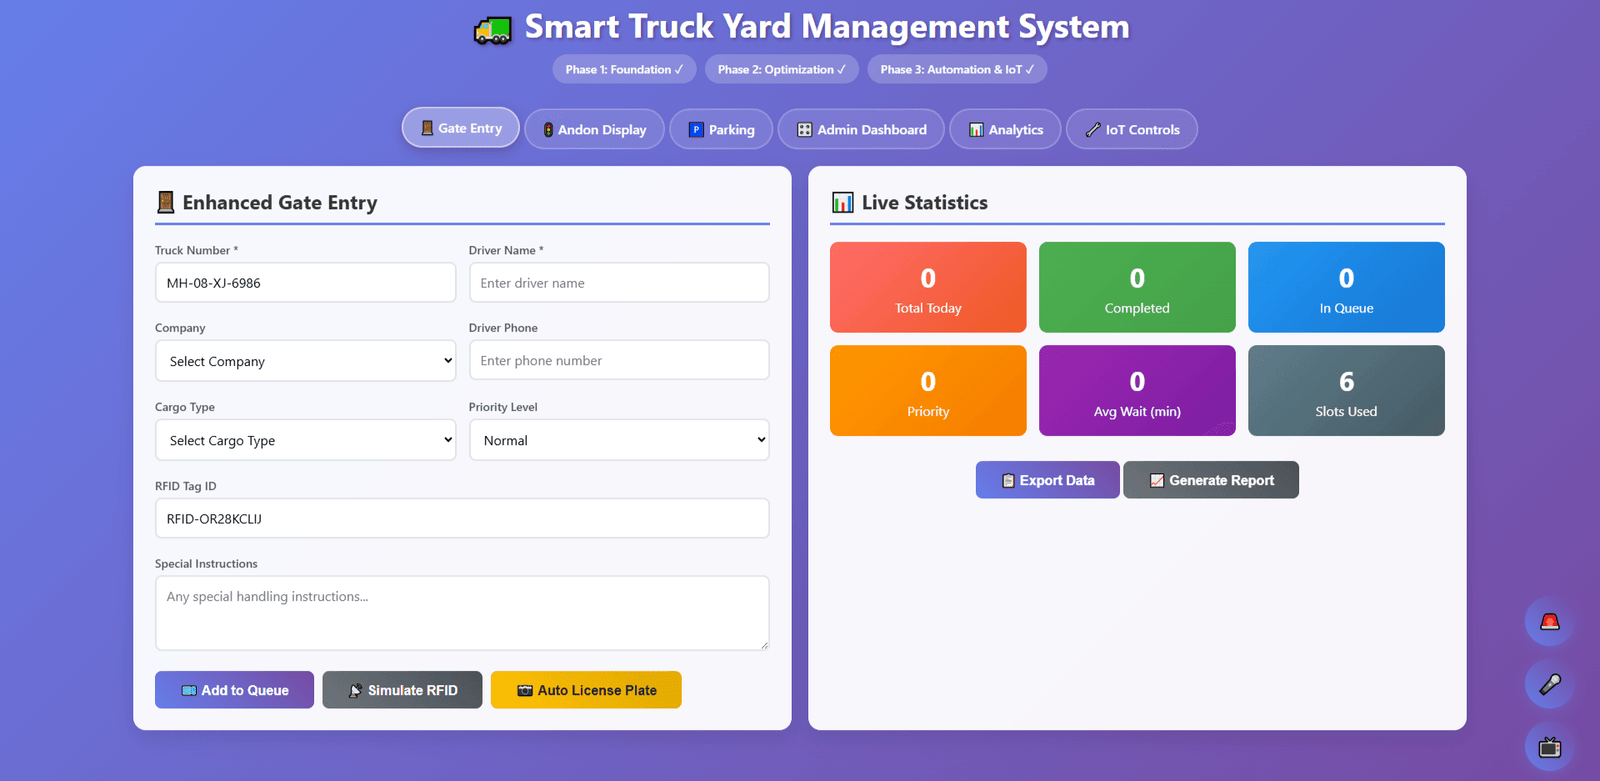Click the Slots Used statistics card
This screenshot has height=781, width=1600.
[x=1346, y=390]
